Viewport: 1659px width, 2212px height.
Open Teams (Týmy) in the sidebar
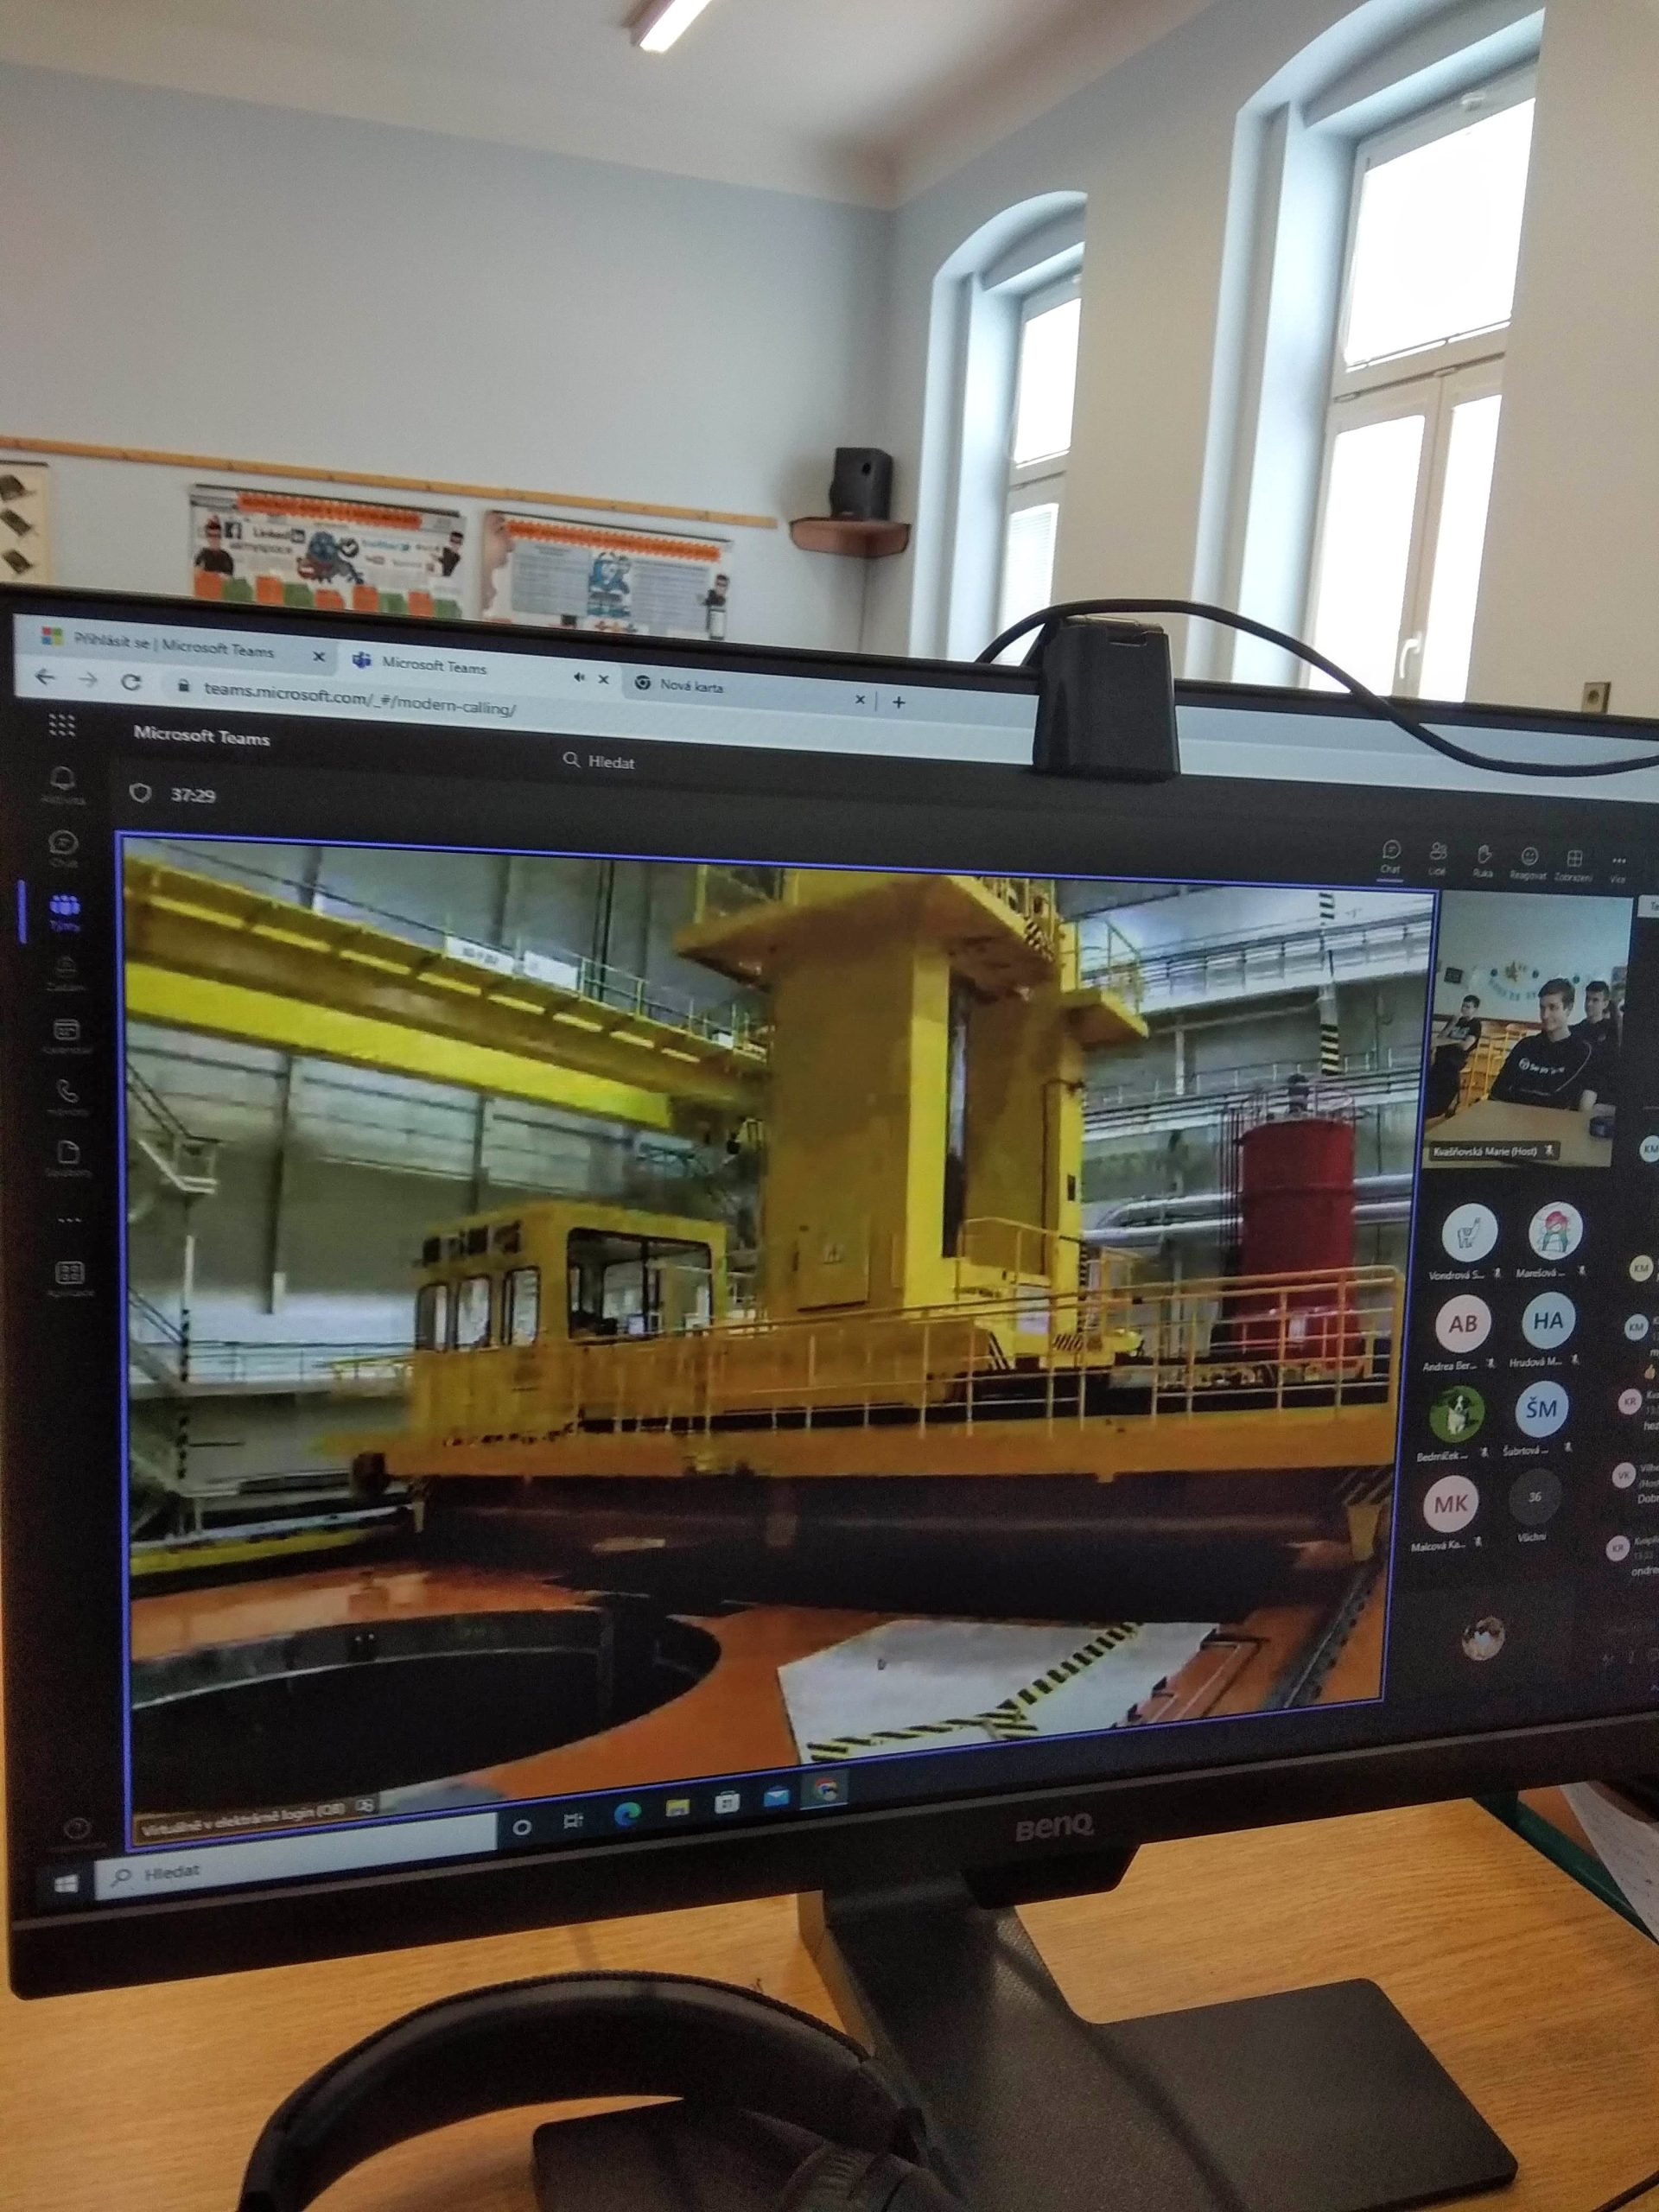tap(65, 912)
